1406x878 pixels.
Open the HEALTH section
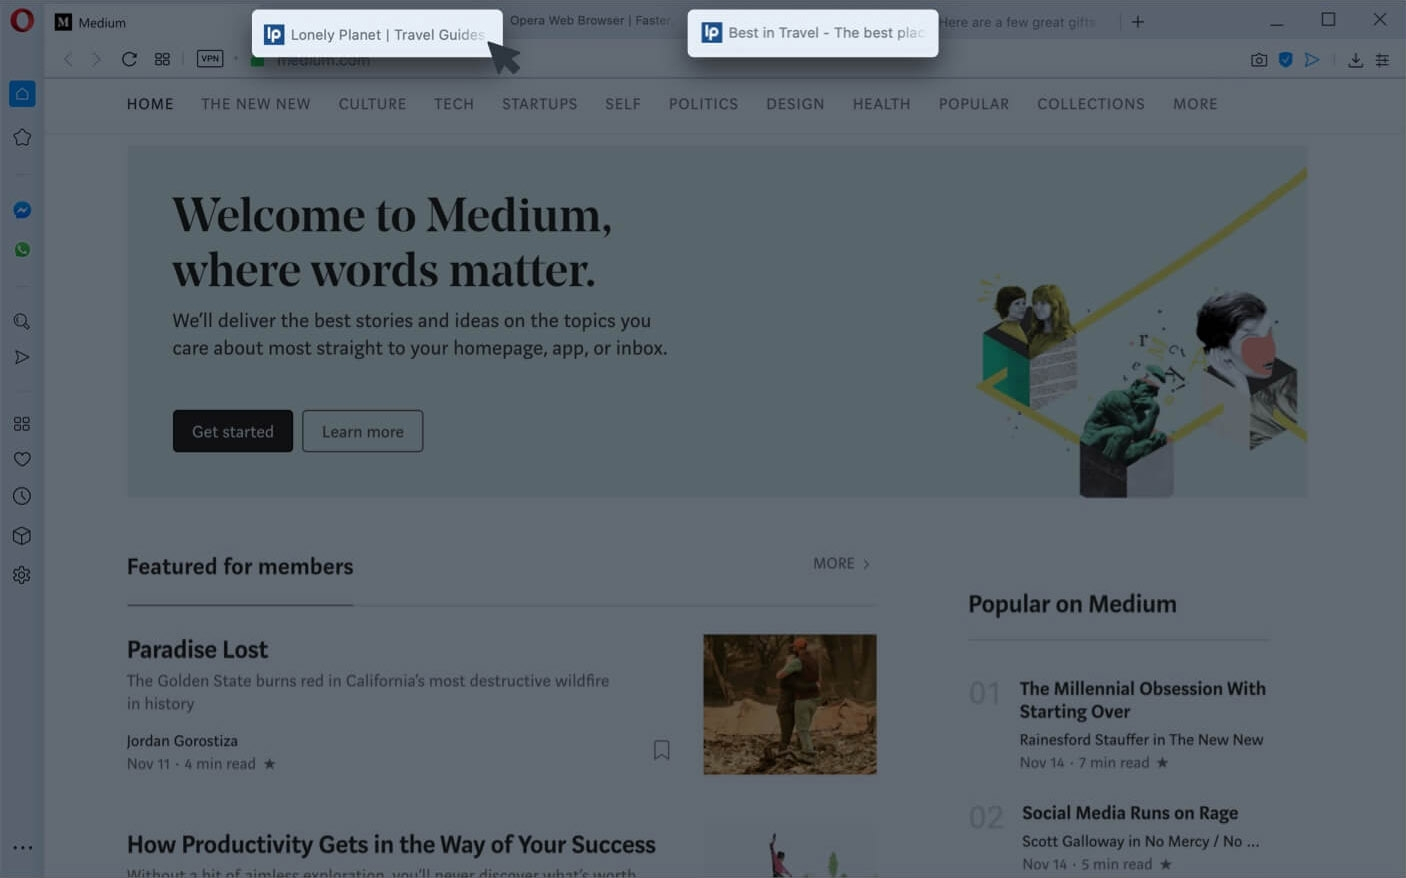coord(882,104)
